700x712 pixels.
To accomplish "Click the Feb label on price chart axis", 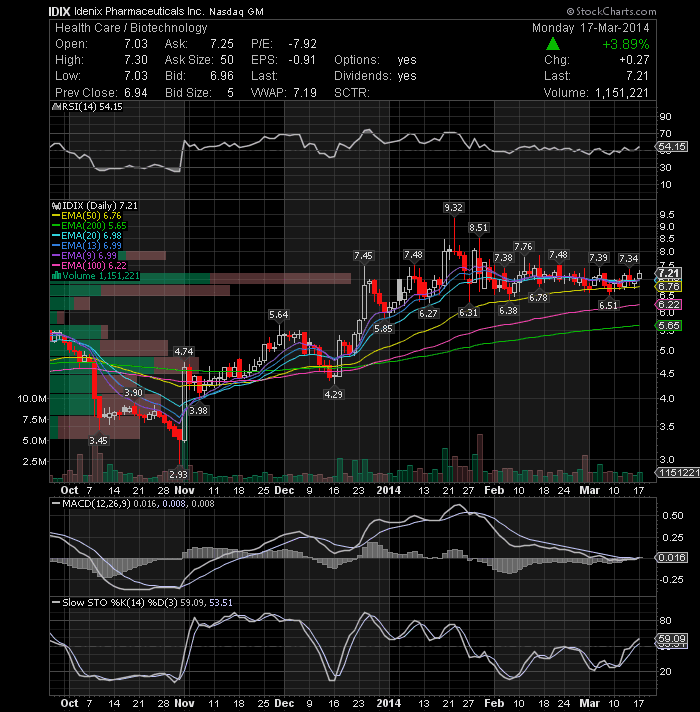I will pyautogui.click(x=494, y=490).
